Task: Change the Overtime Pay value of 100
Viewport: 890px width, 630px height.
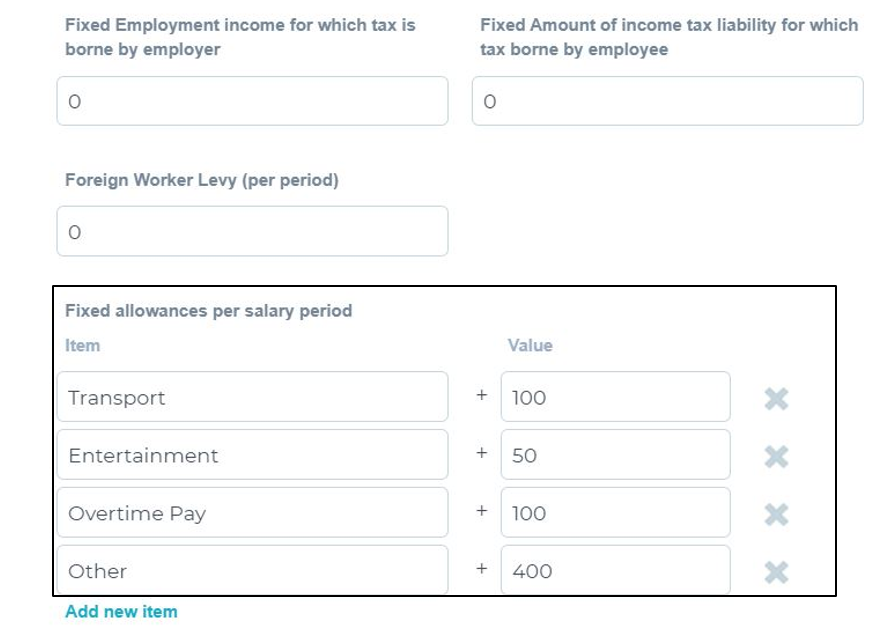Action: (616, 513)
